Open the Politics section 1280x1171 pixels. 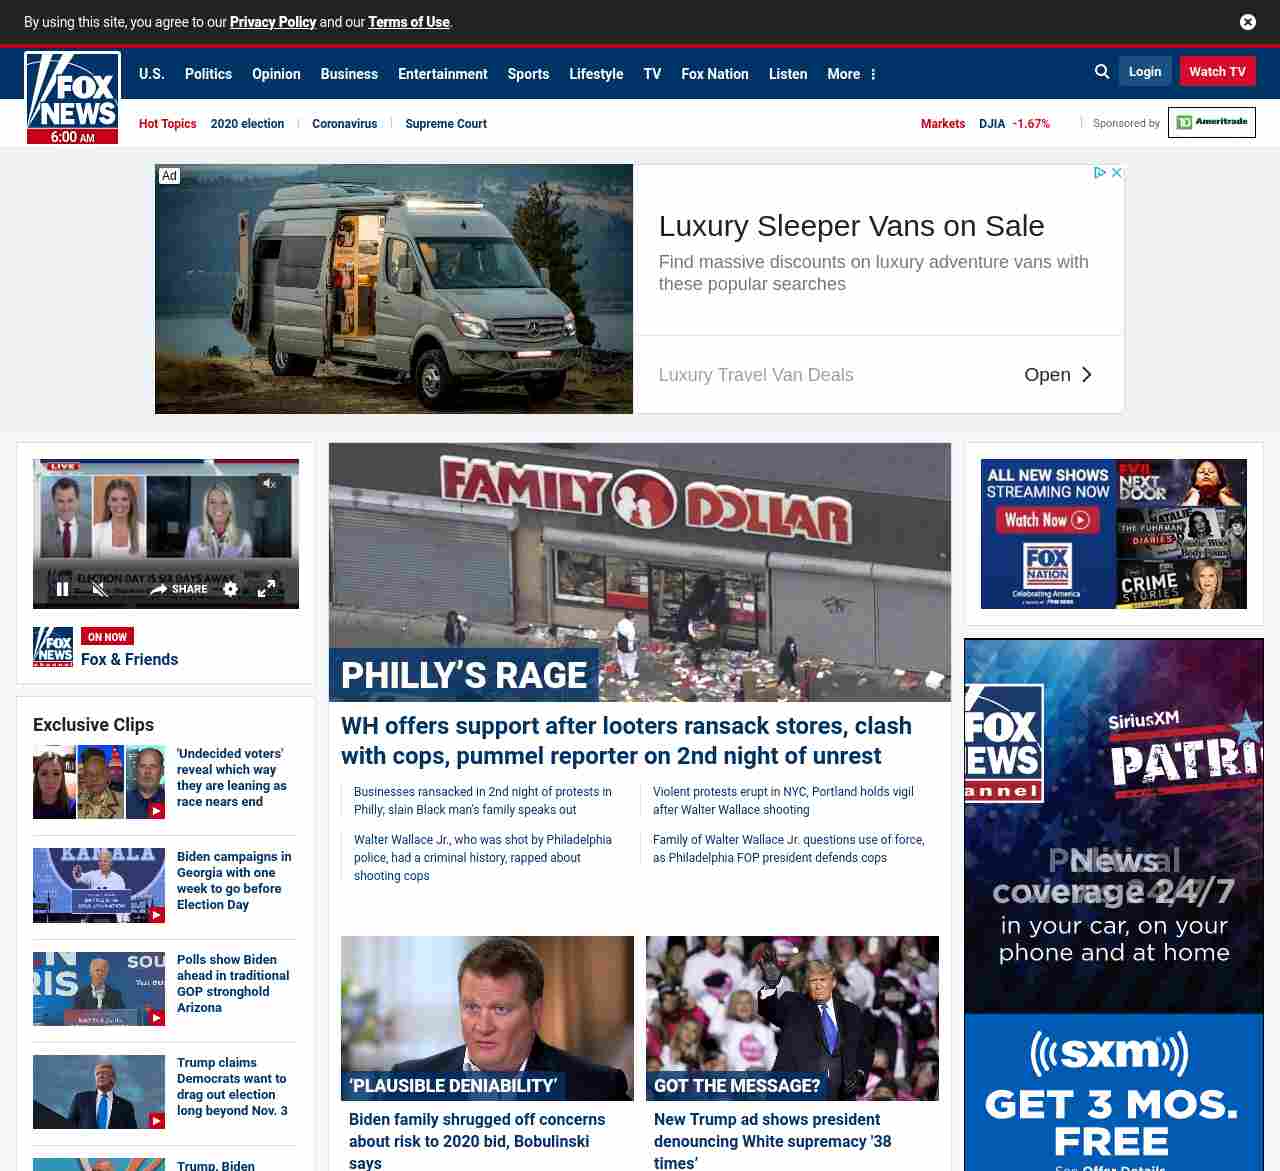point(208,74)
